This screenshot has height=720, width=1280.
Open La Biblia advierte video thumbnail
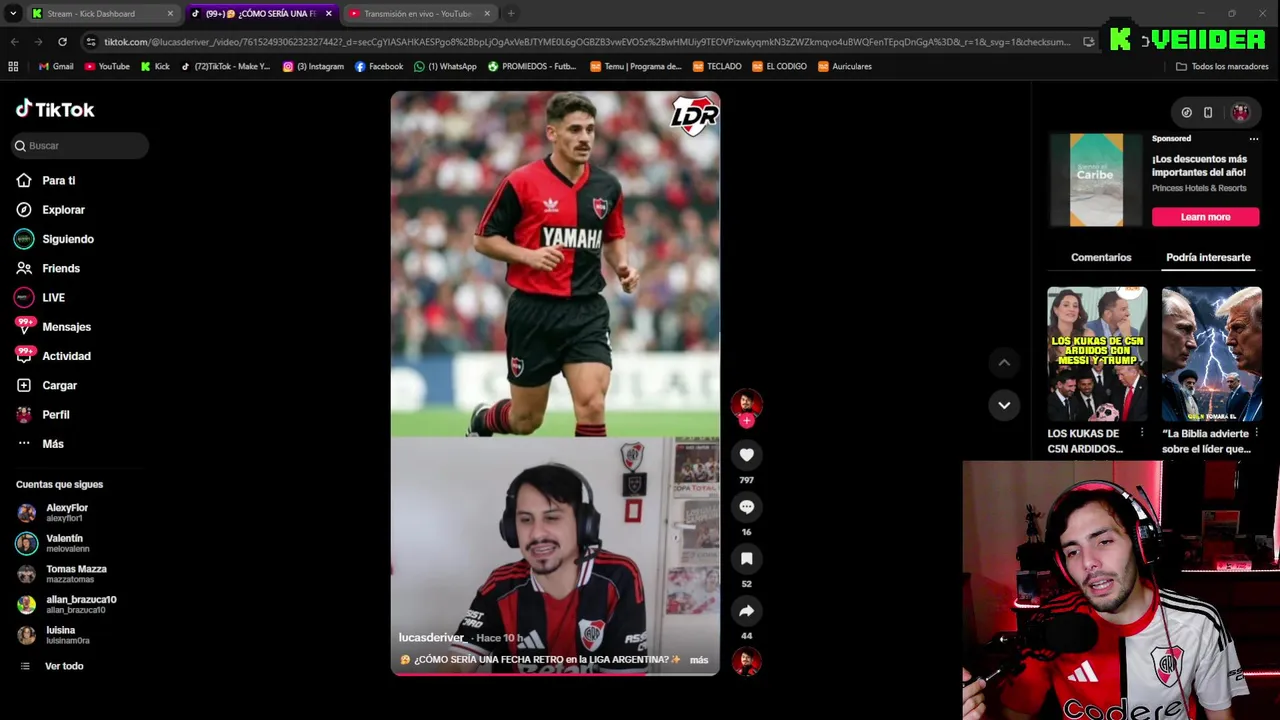pyautogui.click(x=1211, y=354)
